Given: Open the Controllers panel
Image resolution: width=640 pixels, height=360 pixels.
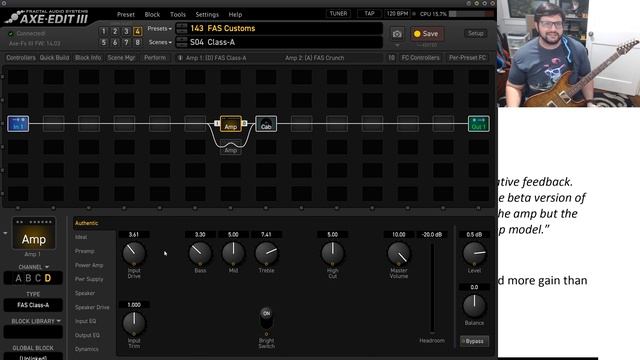Looking at the screenshot, I should pos(21,58).
